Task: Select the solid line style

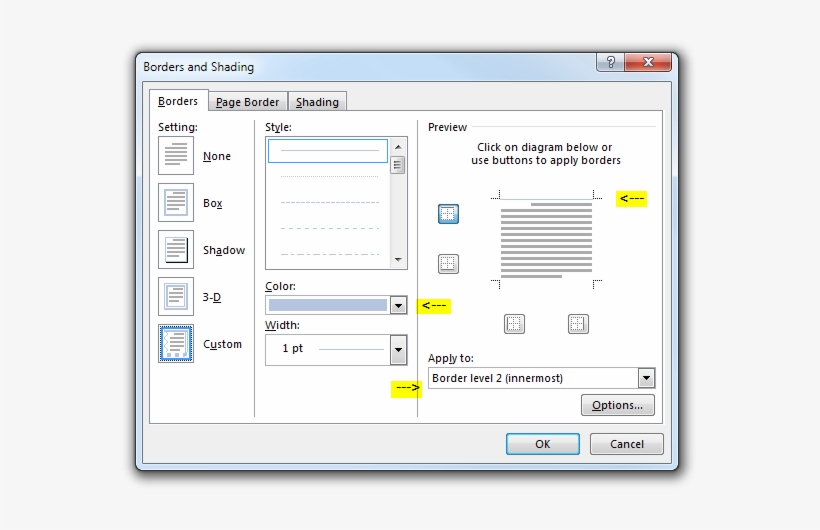Action: point(328,151)
